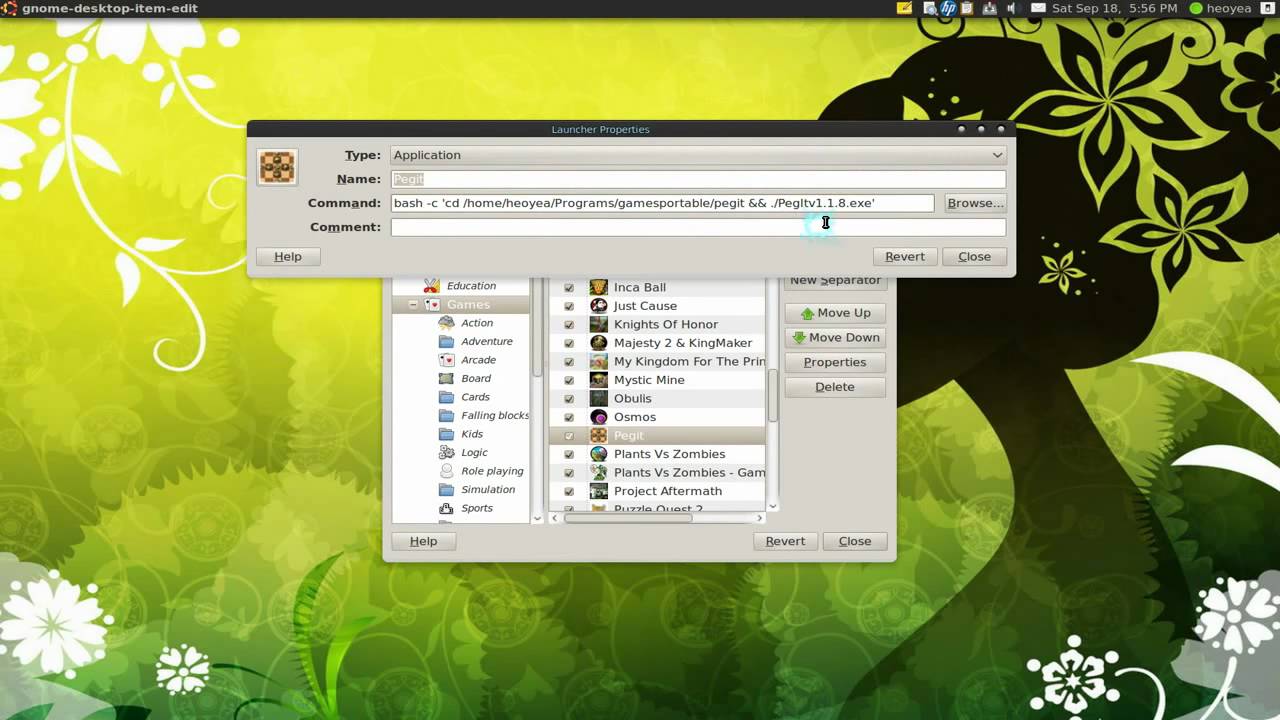Select the Sports category icon
The height and width of the screenshot is (720, 1280).
click(x=446, y=508)
